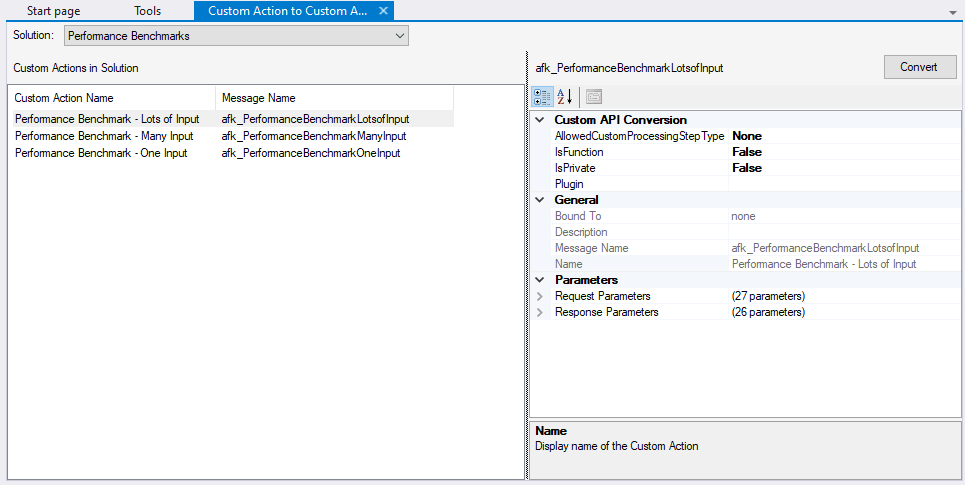Open the tab list dropdown arrow at top right
The height and width of the screenshot is (485, 965).
click(951, 12)
